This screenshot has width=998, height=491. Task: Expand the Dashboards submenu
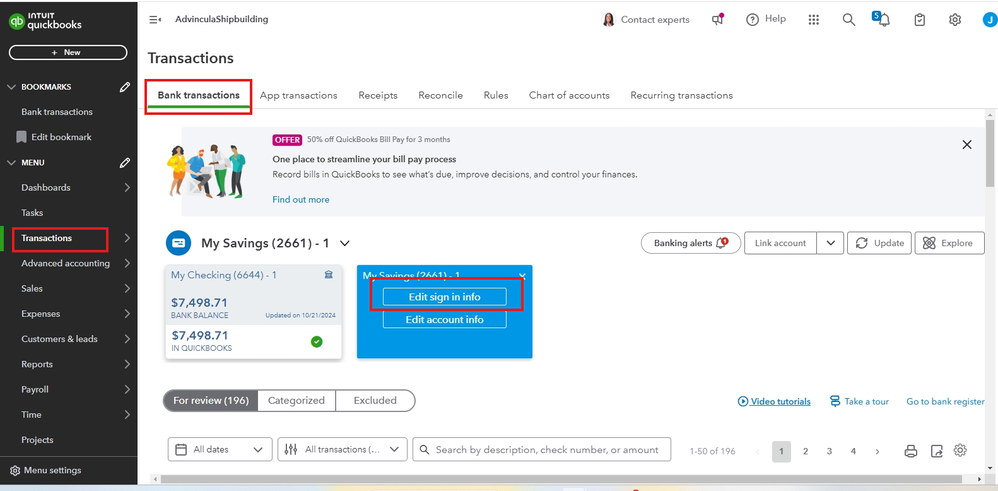[127, 188]
